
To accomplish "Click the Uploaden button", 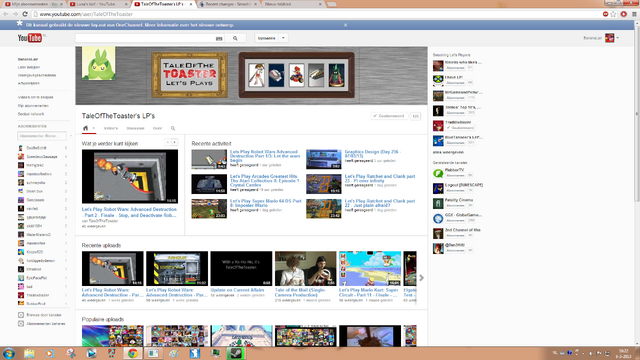I will pyautogui.click(x=267, y=38).
